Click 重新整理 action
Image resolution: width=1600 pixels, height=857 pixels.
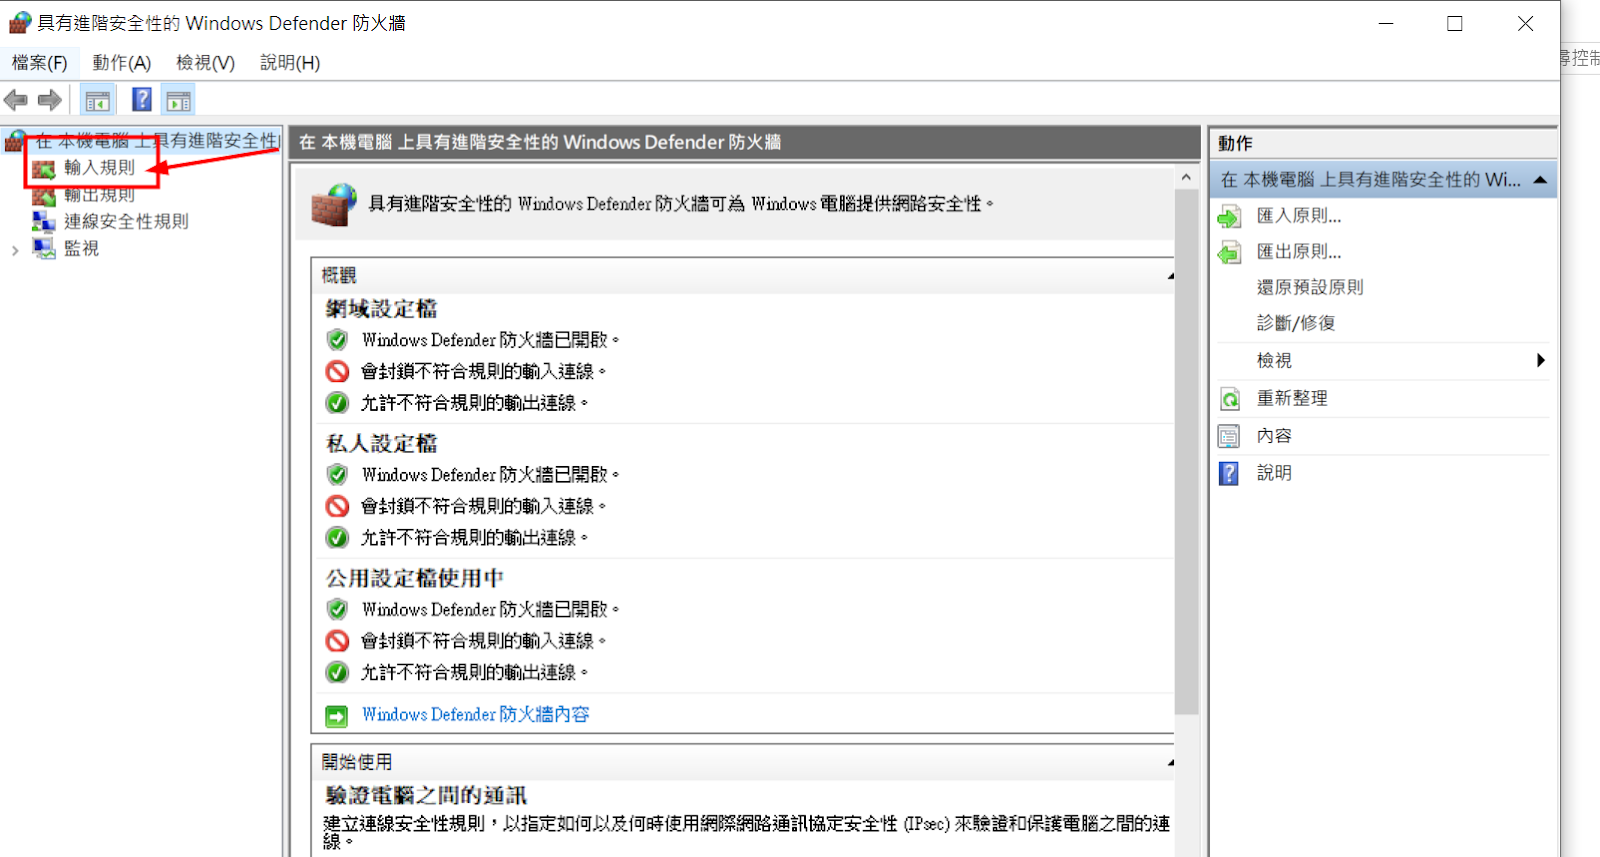[1292, 398]
